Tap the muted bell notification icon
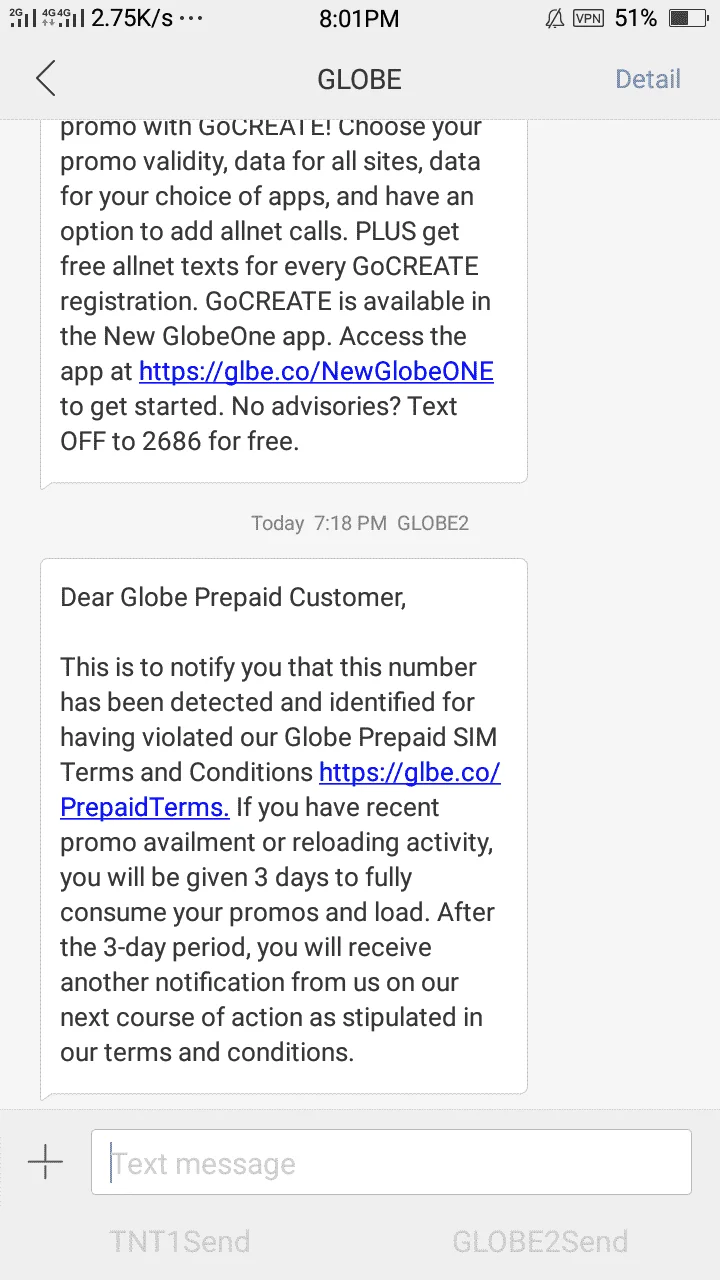 pos(554,18)
